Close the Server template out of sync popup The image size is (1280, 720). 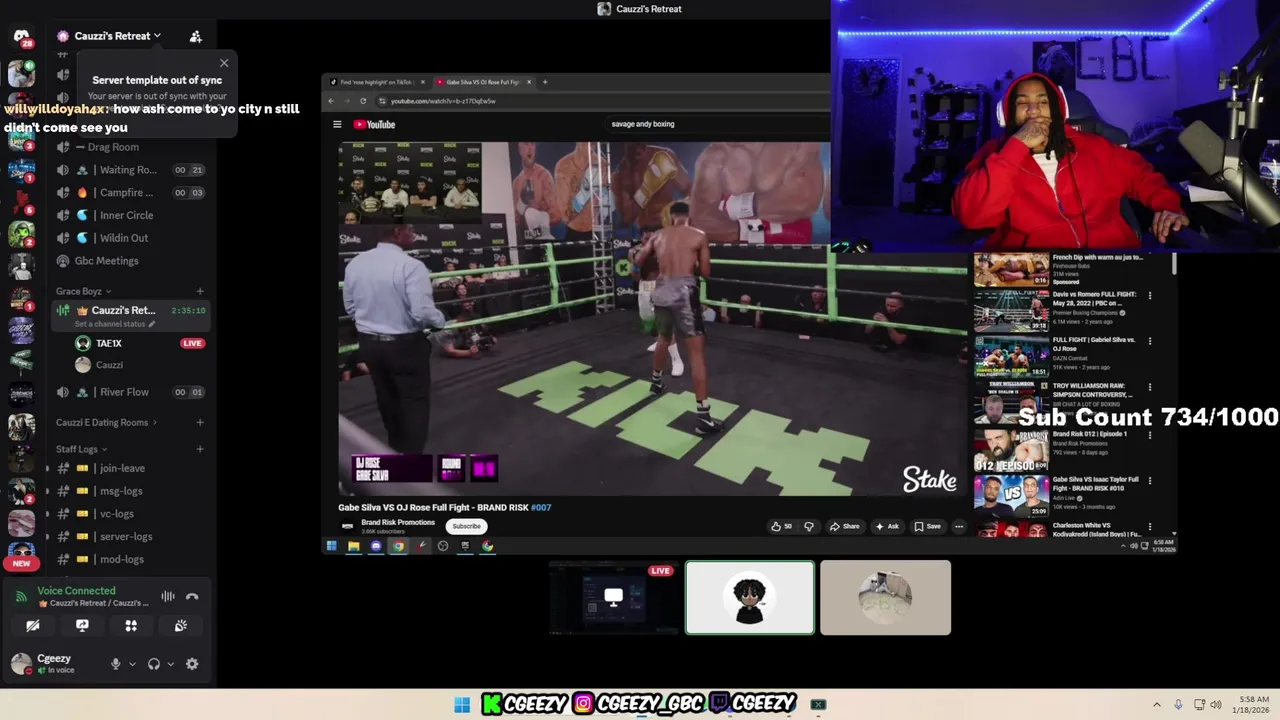[224, 63]
